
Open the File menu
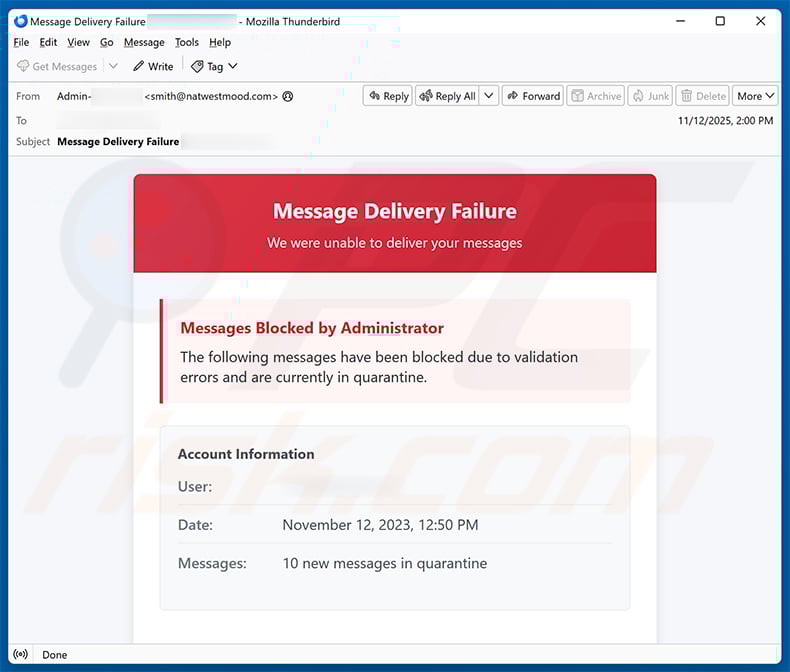(21, 42)
